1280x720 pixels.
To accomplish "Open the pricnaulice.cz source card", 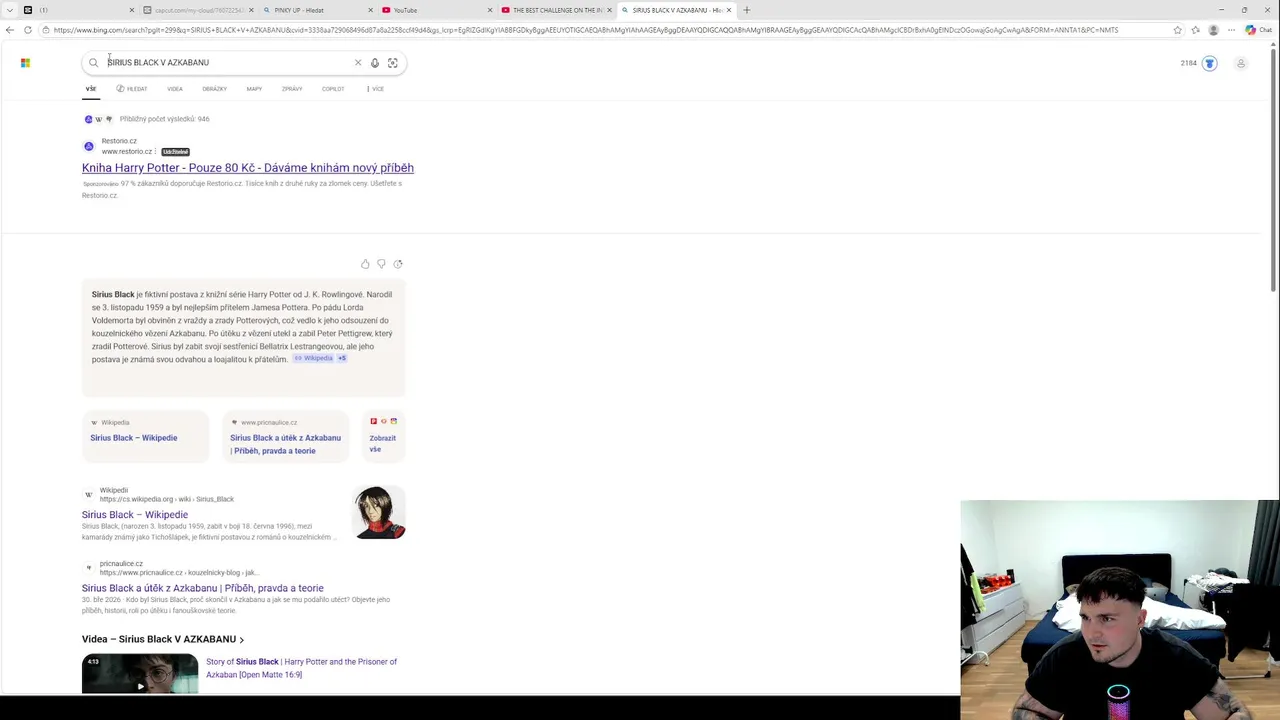I will (x=285, y=436).
